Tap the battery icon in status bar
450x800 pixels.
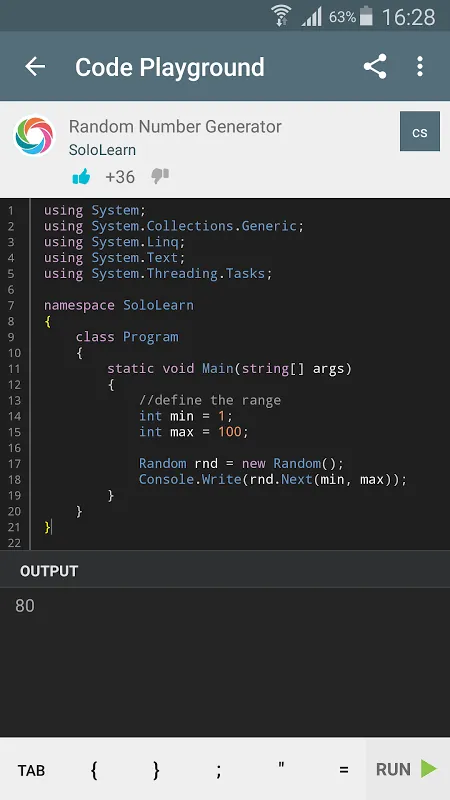[366, 16]
